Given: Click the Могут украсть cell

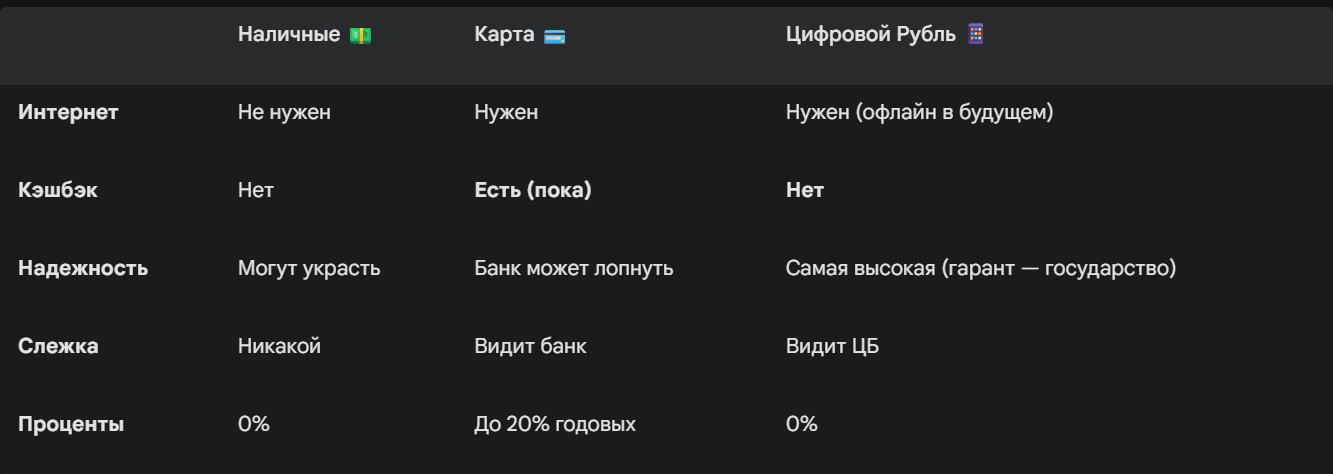Looking at the screenshot, I should point(309,268).
